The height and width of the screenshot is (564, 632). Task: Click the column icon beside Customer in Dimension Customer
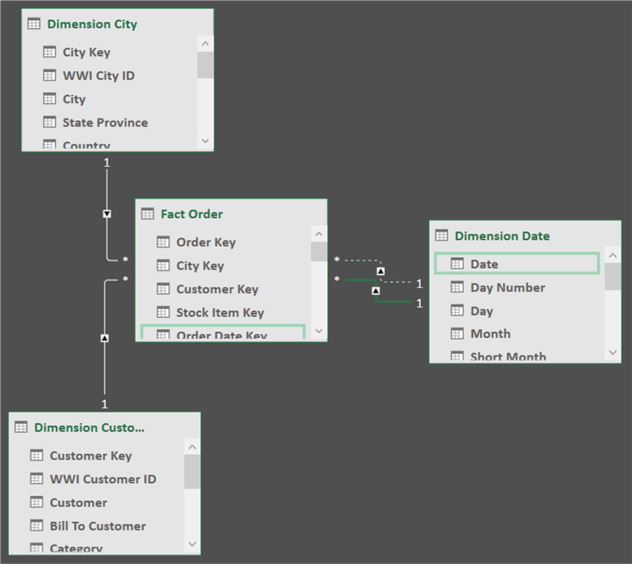[37, 502]
